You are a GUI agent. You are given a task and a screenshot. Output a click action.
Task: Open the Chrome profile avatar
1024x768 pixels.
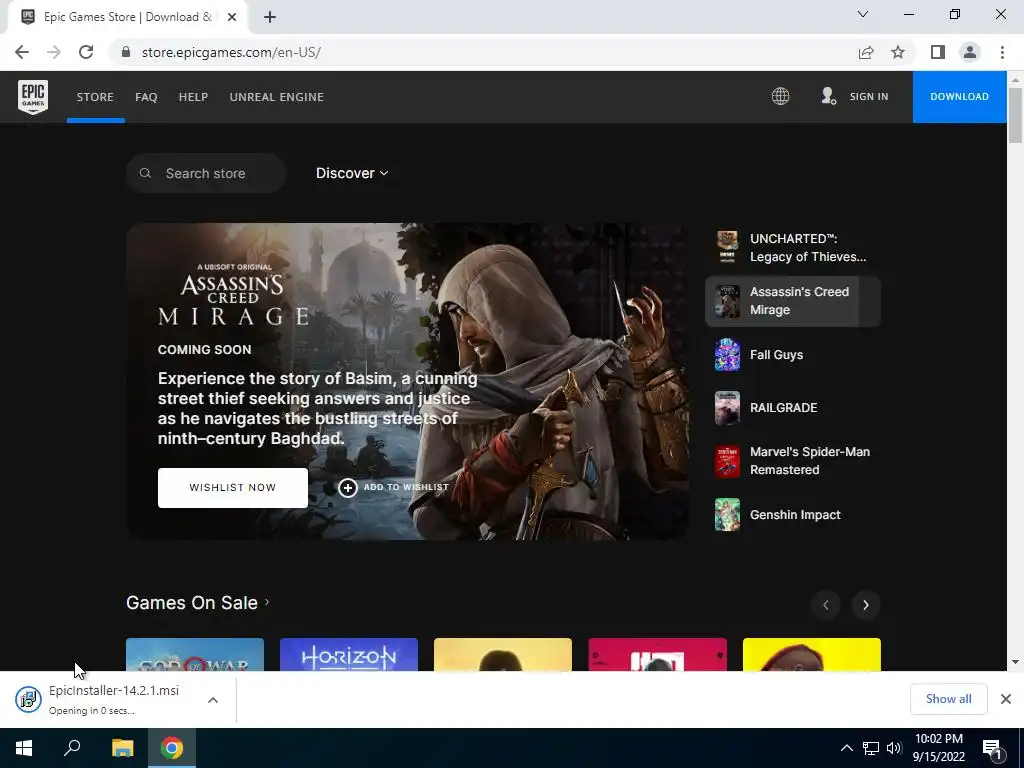970,52
